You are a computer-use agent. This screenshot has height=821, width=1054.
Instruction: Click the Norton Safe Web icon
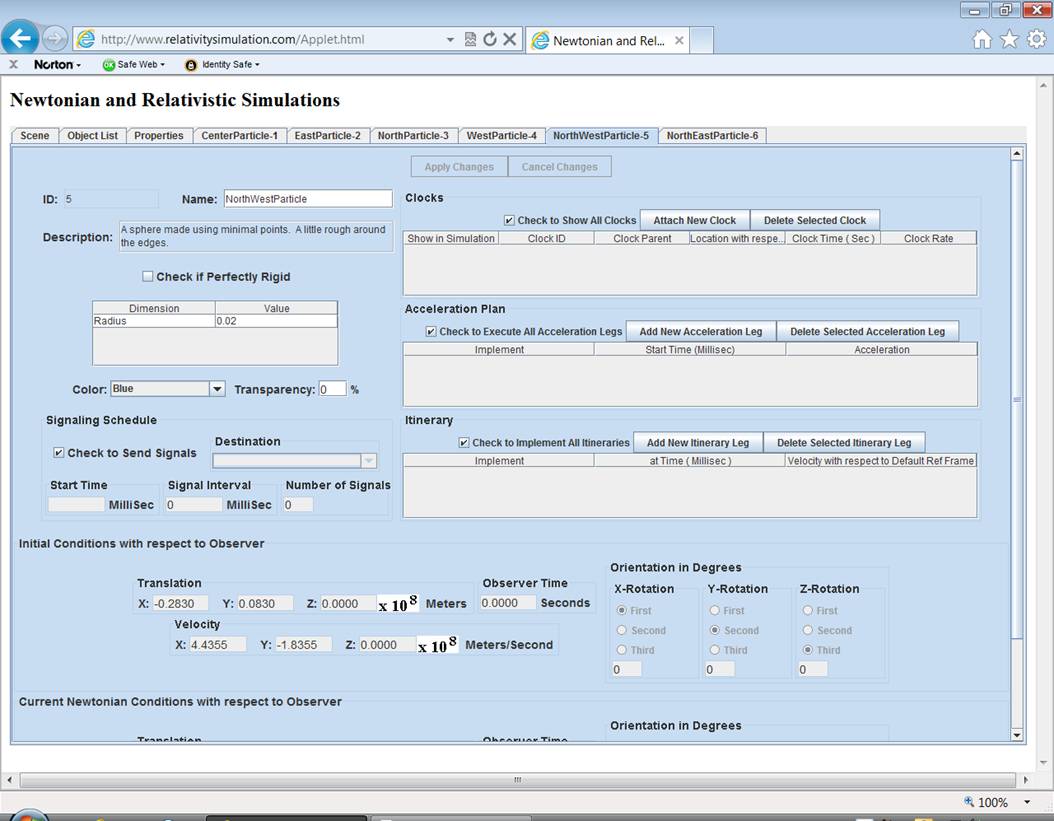pos(109,65)
